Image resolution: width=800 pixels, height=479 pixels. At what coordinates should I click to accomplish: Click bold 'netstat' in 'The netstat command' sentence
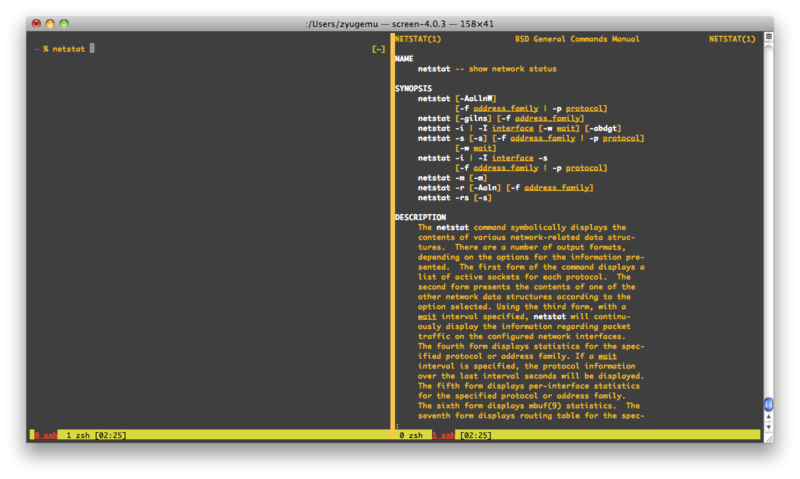453,228
